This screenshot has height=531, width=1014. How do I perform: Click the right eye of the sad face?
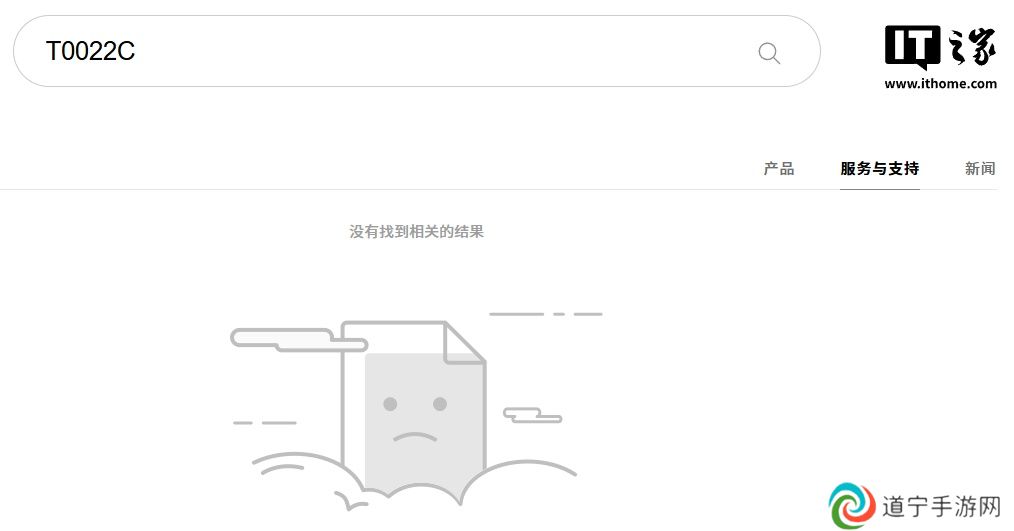pyautogui.click(x=440, y=404)
